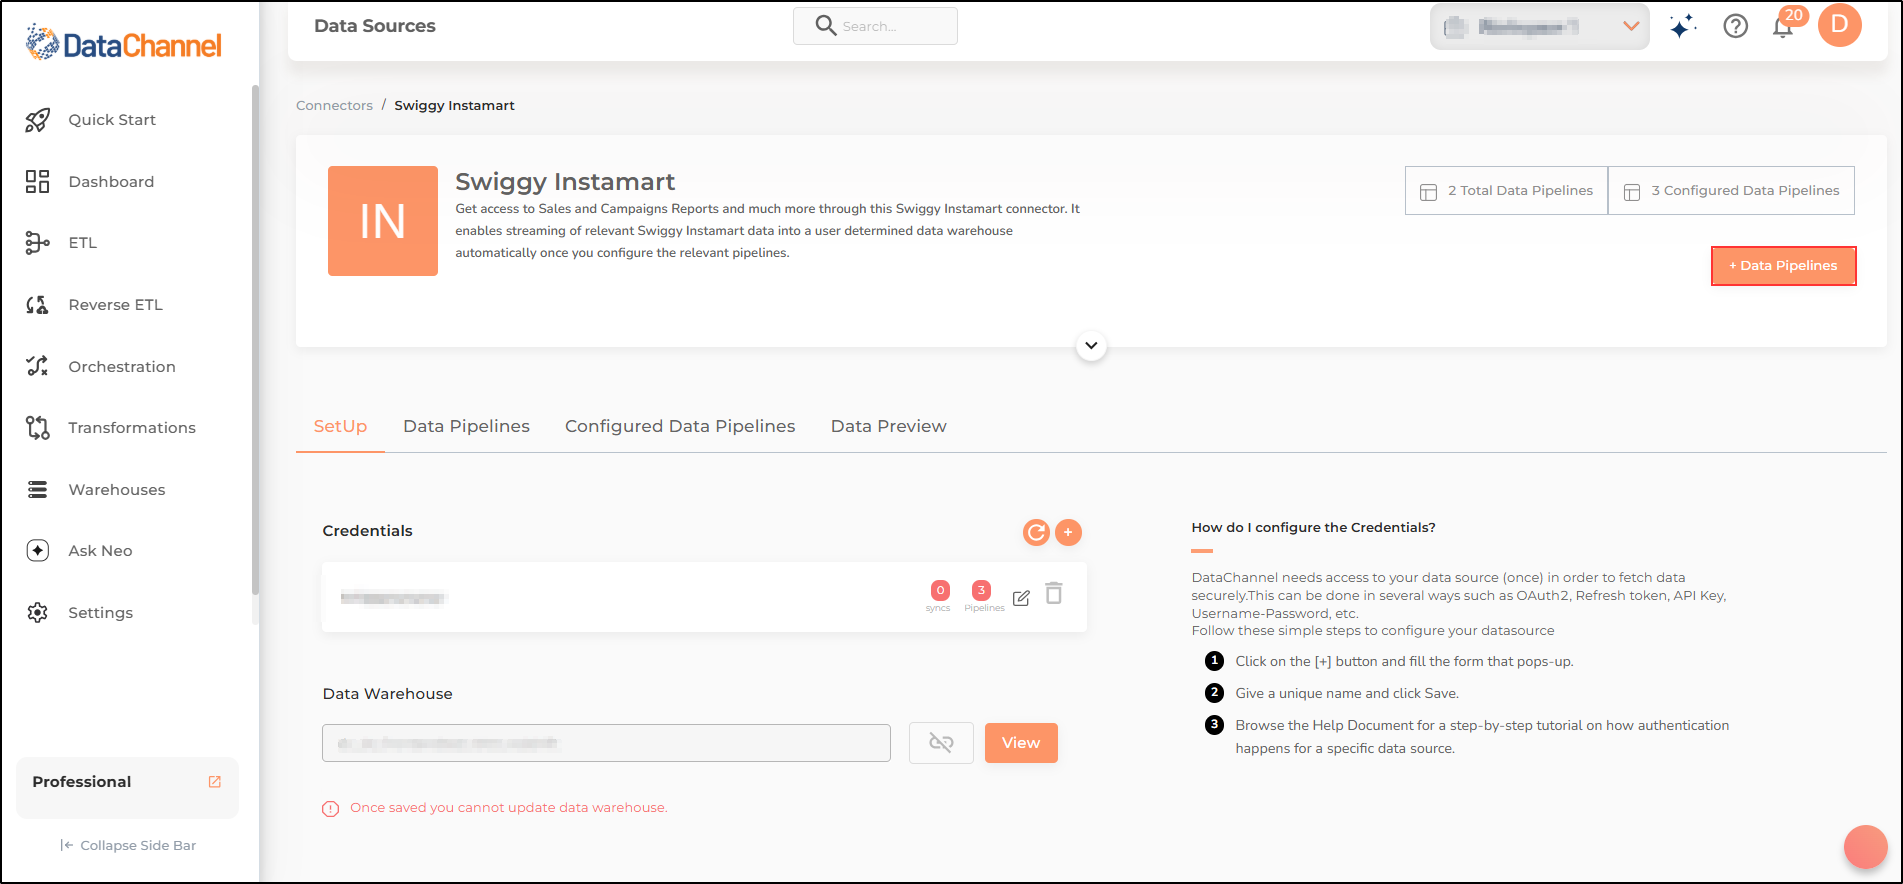Viewport: 1903px width, 884px height.
Task: Click Collapse Side Bar
Action: point(128,846)
